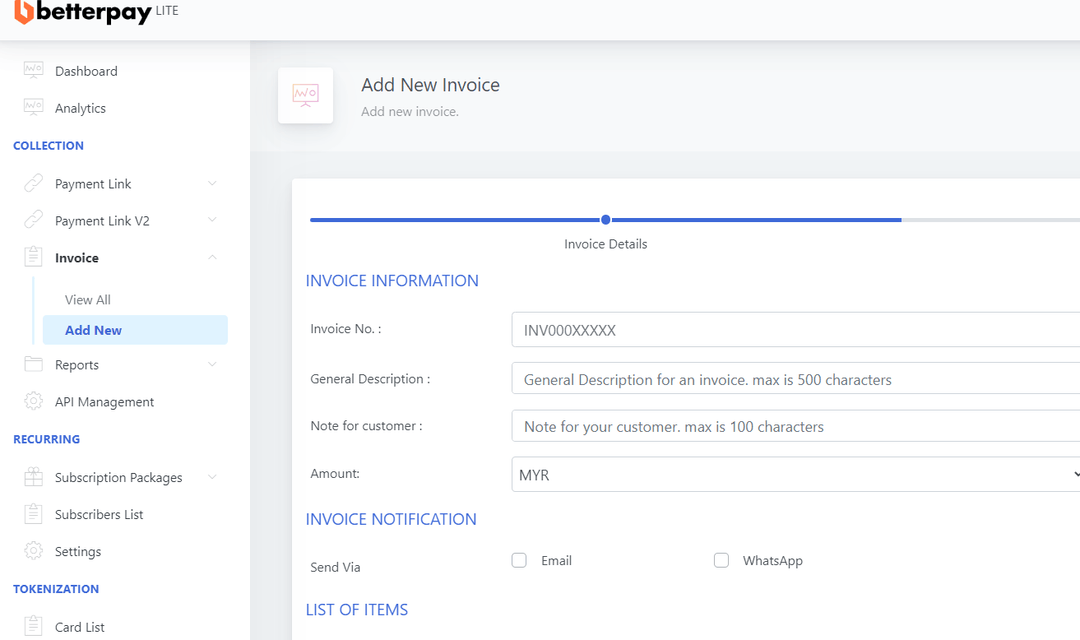The width and height of the screenshot is (1080, 640).
Task: Click the Card List icon under Tokenization
Action: pyautogui.click(x=31, y=626)
